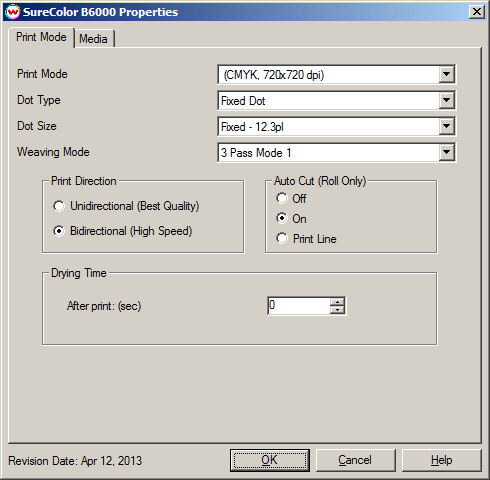490x480 pixels.
Task: Decrease drying time with down spinner arrow
Action: pyautogui.click(x=337, y=310)
